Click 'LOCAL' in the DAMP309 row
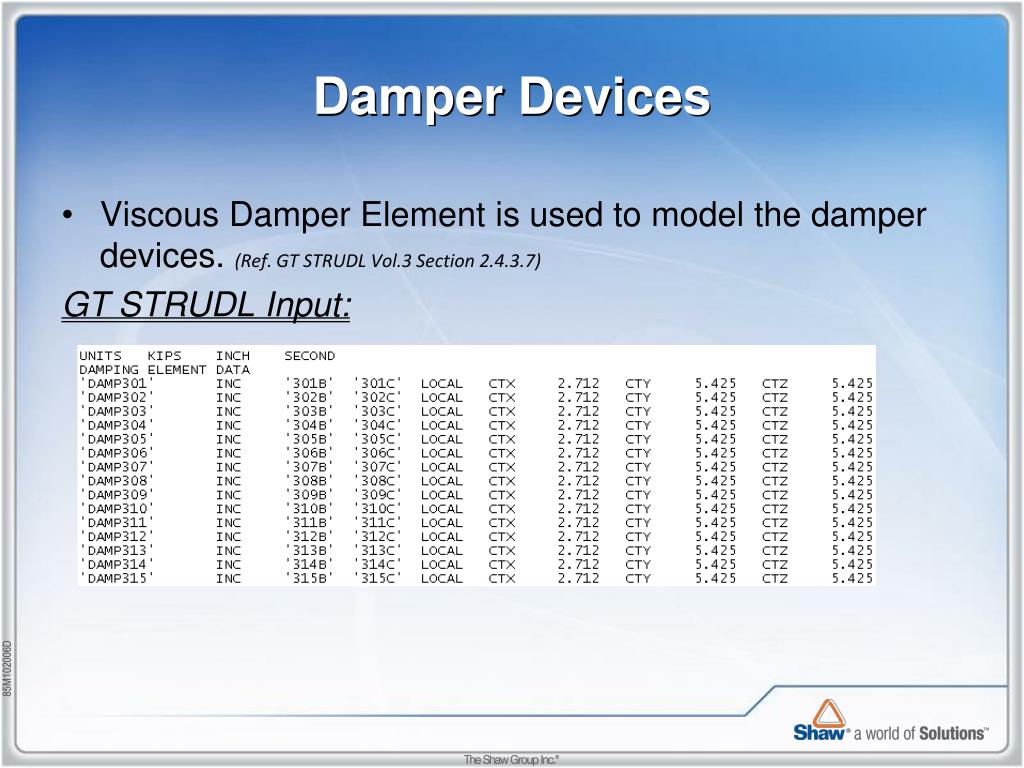 (x=441, y=494)
